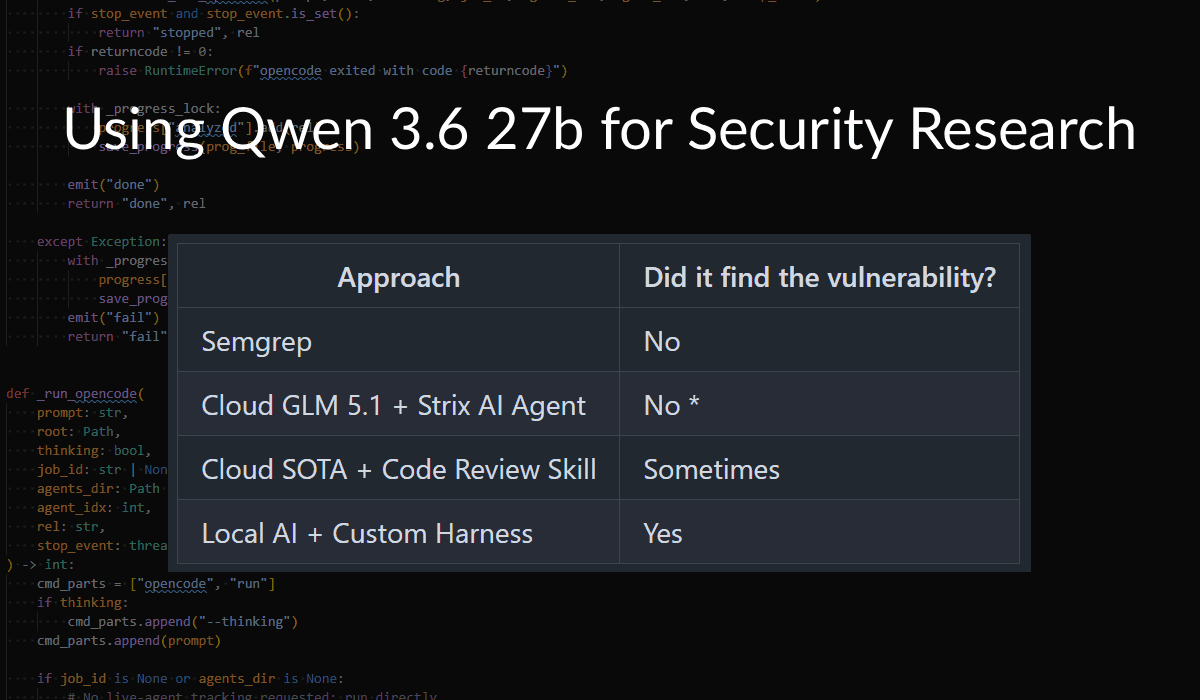
Task: Click the 'No' result in the Semgrep row
Action: (x=662, y=341)
